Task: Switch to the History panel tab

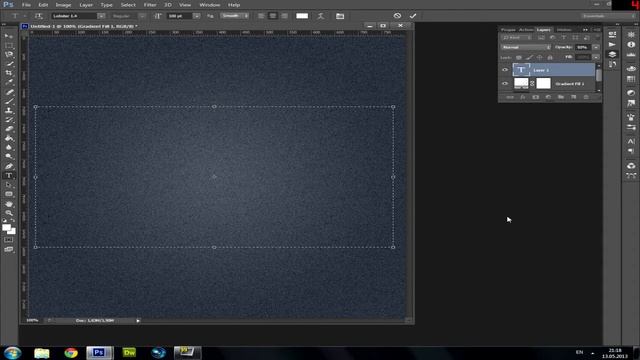Action: [x=564, y=30]
